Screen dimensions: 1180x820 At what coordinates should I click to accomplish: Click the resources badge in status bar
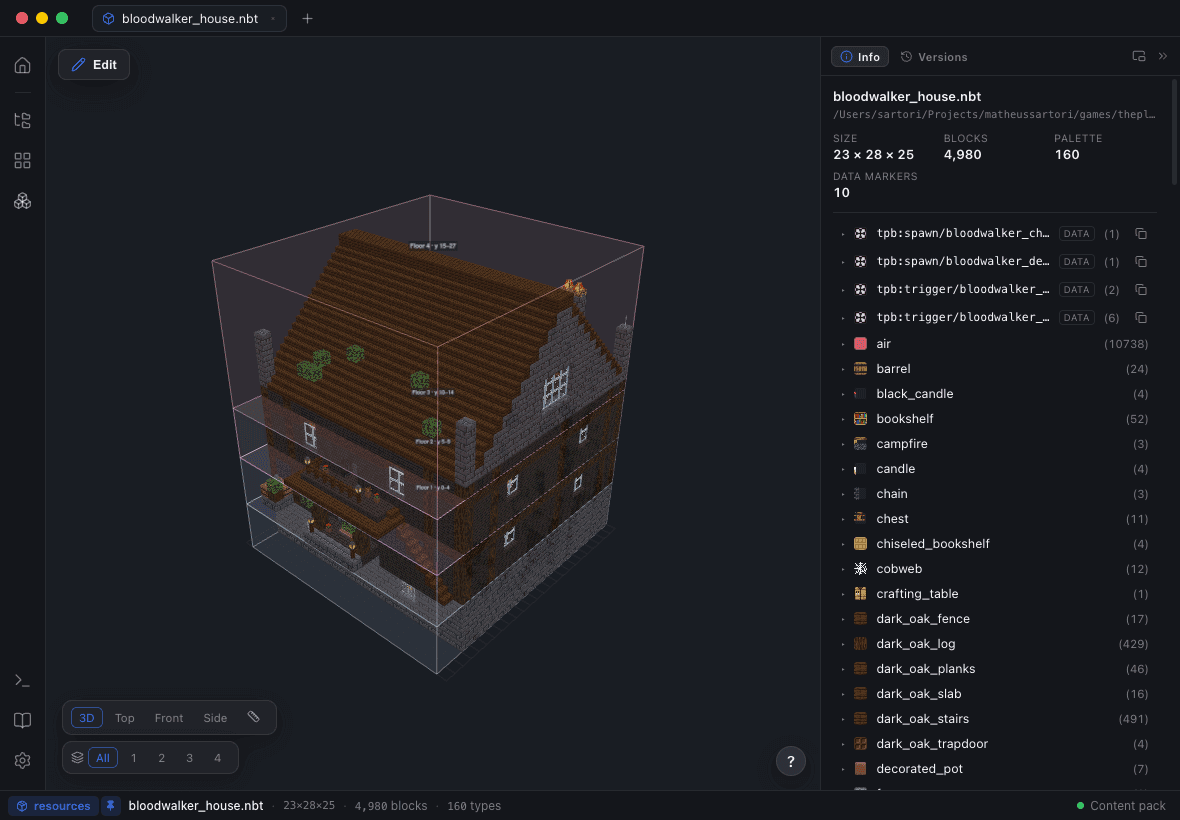[x=53, y=806]
